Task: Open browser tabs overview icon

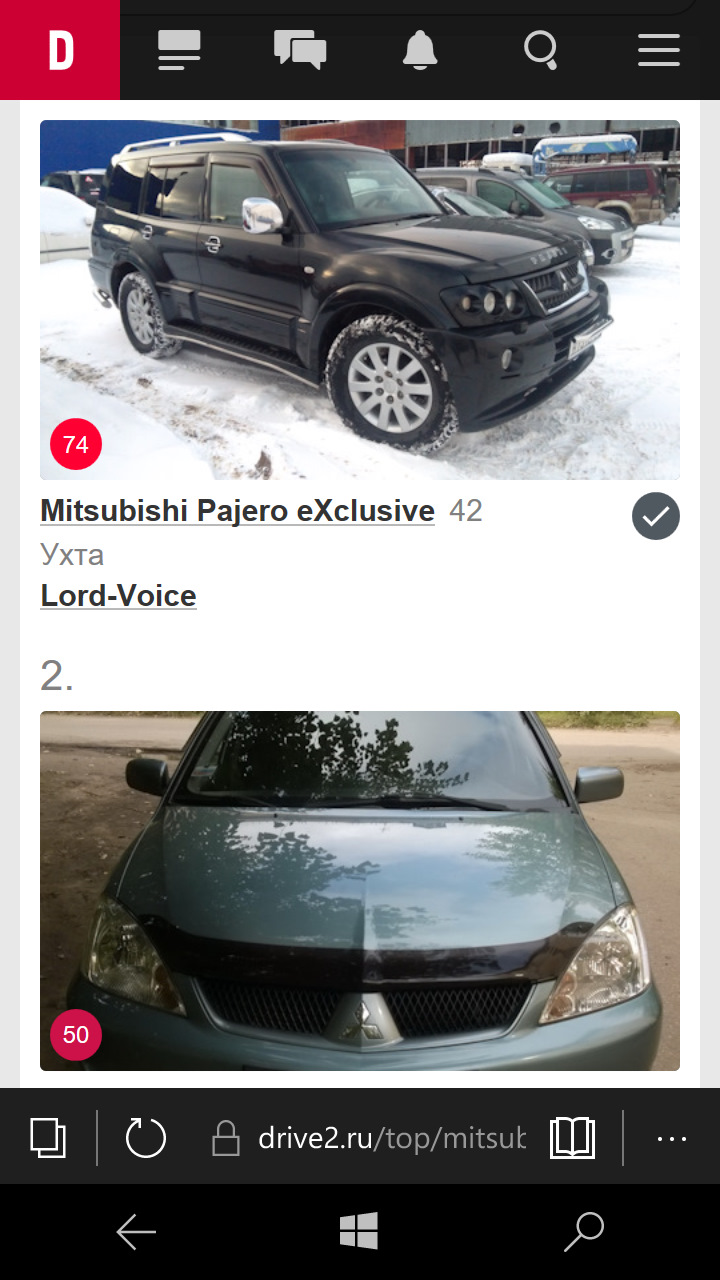Action: (x=48, y=1138)
